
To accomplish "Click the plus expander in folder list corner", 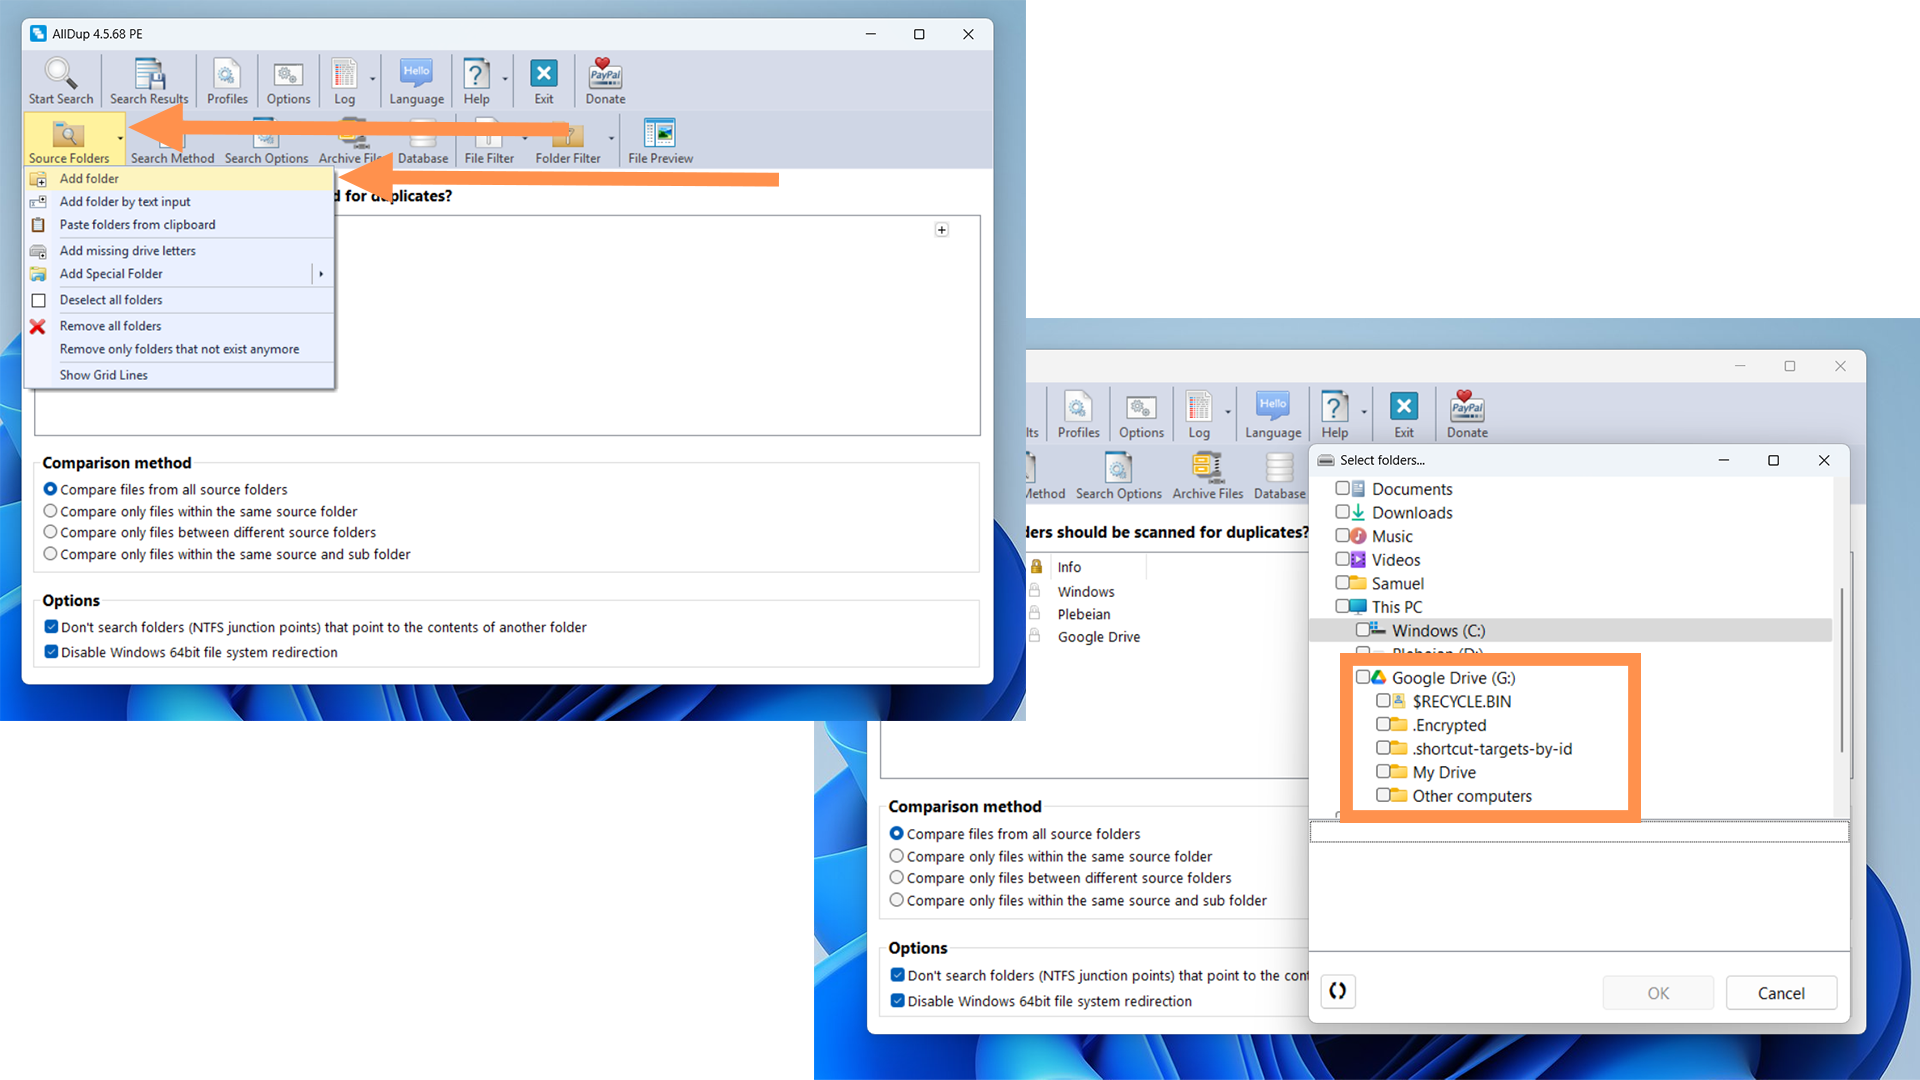I will tap(941, 230).
